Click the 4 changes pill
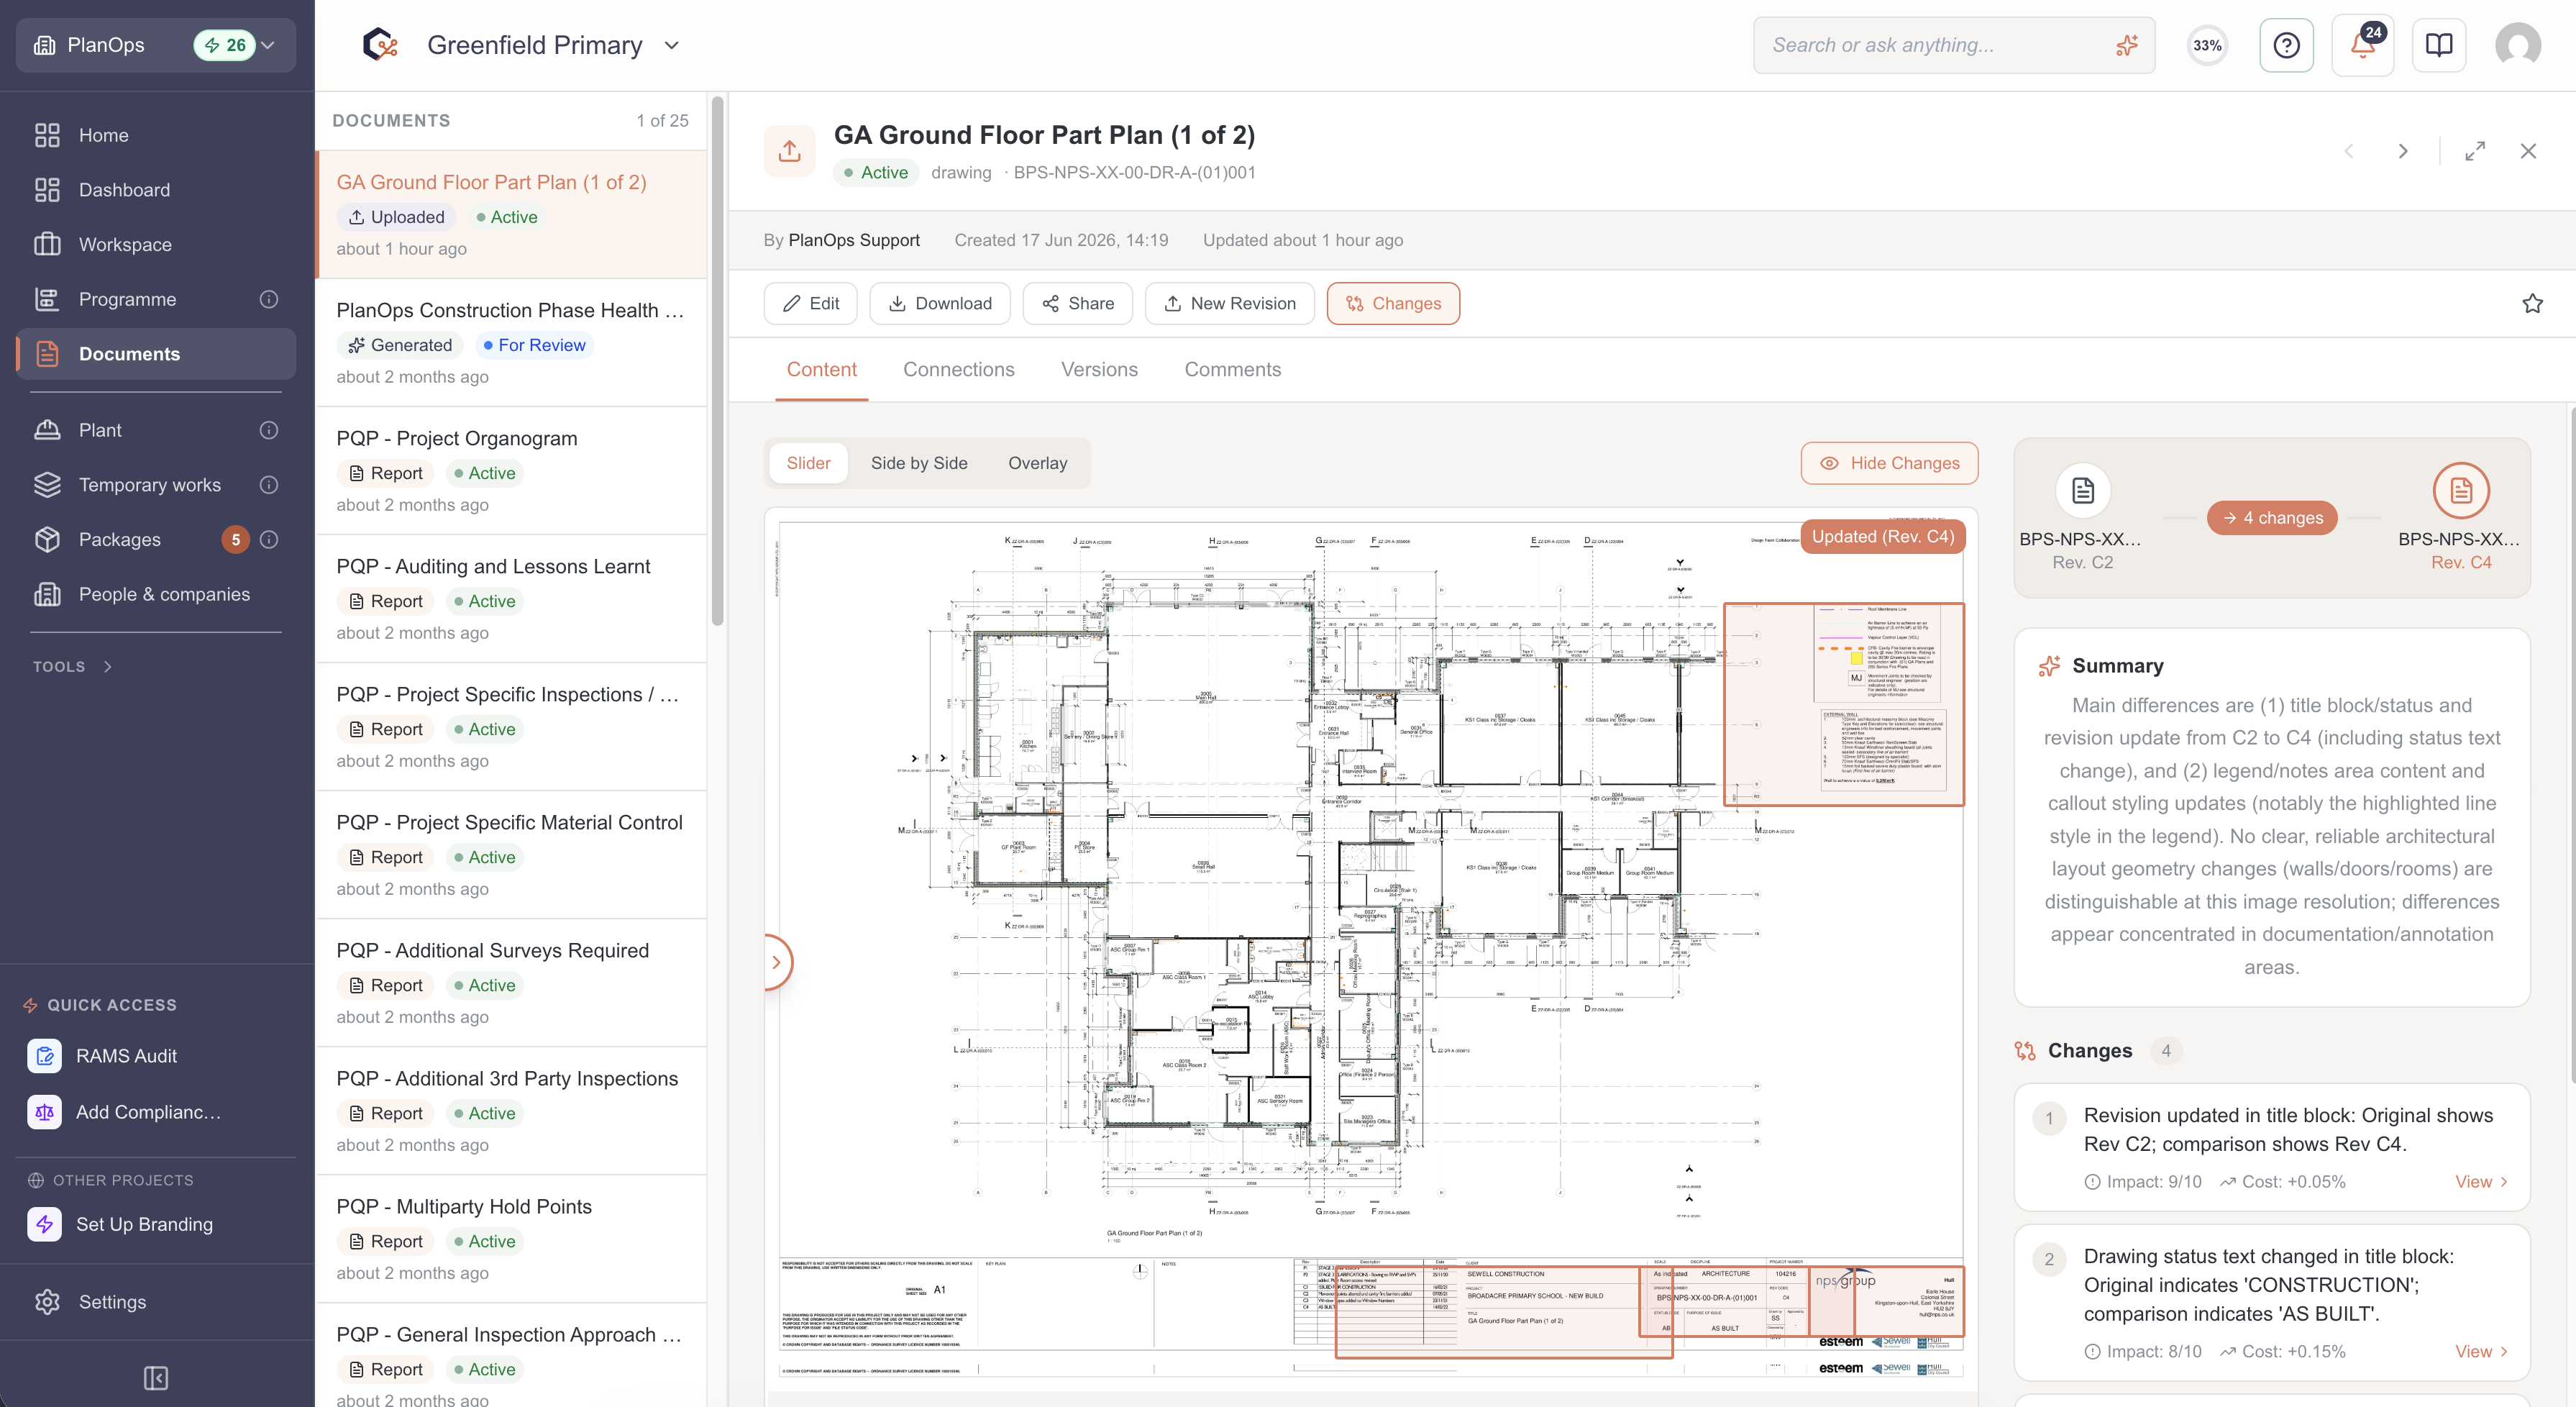2576x1407 pixels. tap(2272, 518)
